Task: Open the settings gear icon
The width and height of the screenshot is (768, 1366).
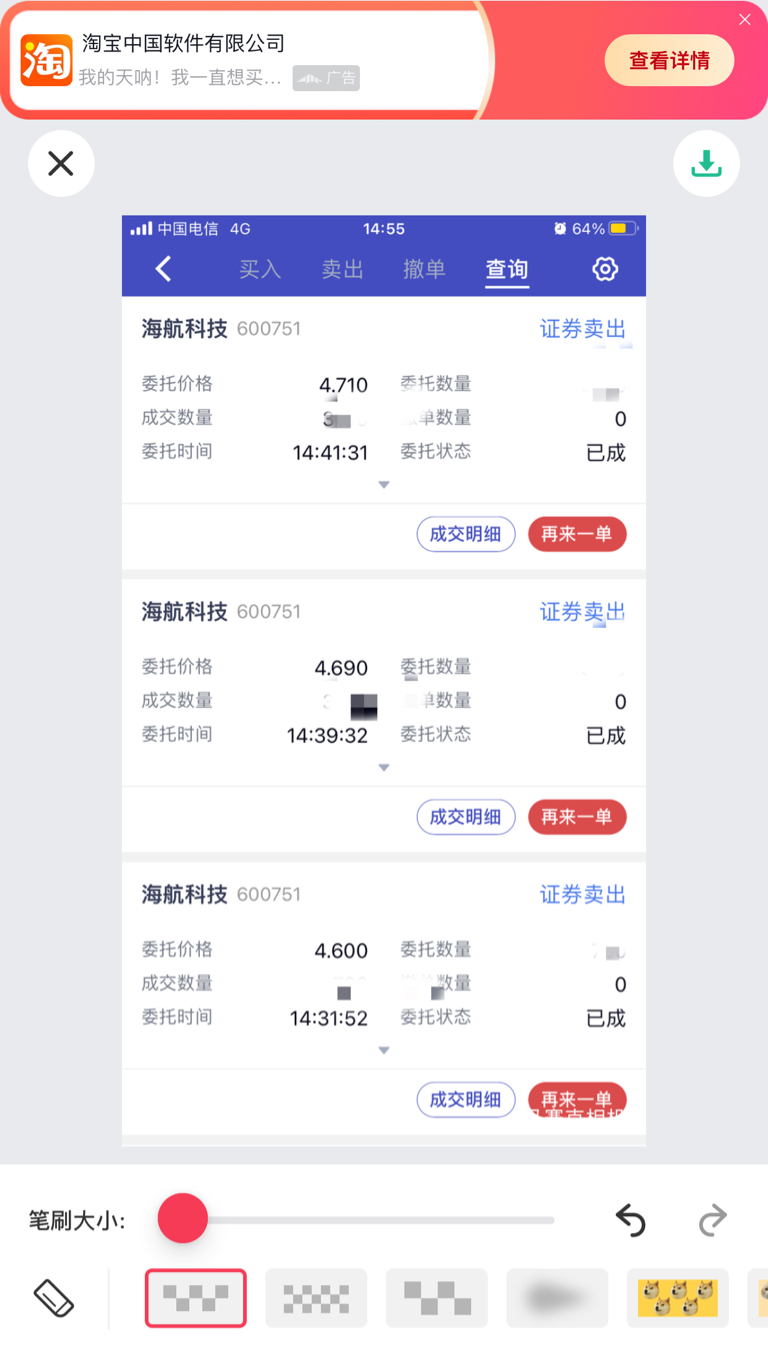Action: click(x=605, y=269)
